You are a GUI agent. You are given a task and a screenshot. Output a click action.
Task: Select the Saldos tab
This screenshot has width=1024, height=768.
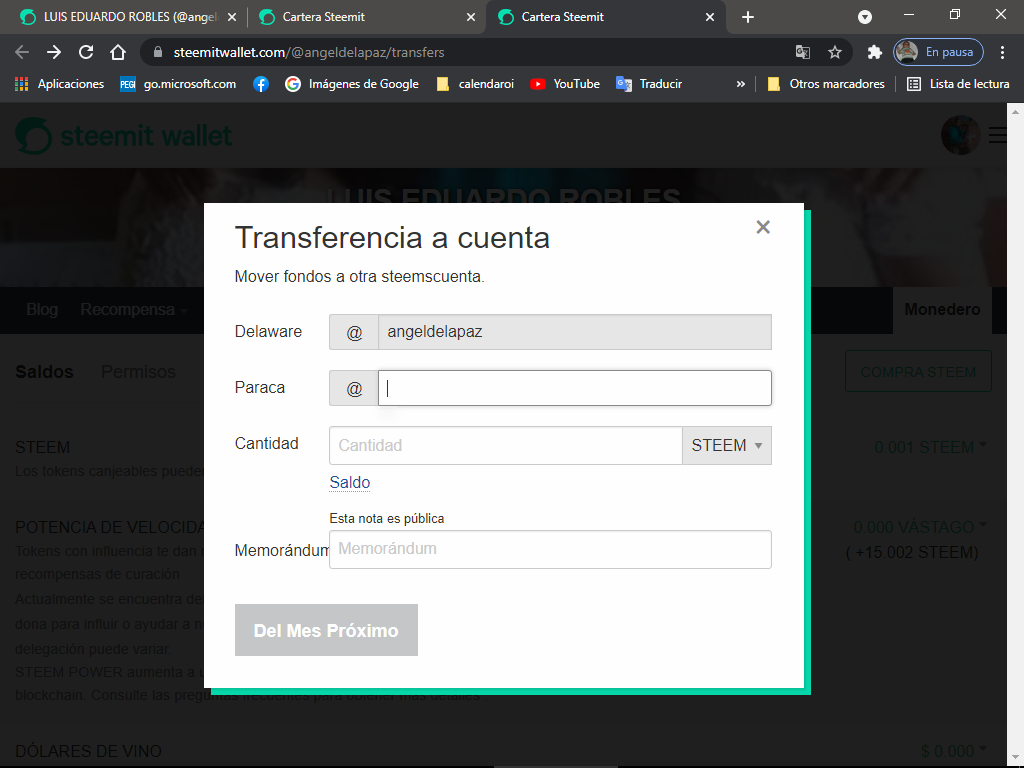click(44, 372)
